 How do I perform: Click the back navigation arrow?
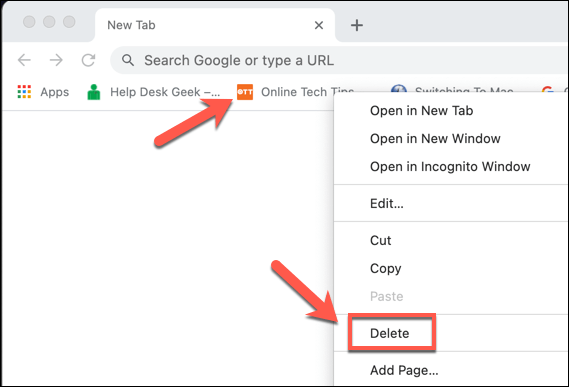point(24,60)
